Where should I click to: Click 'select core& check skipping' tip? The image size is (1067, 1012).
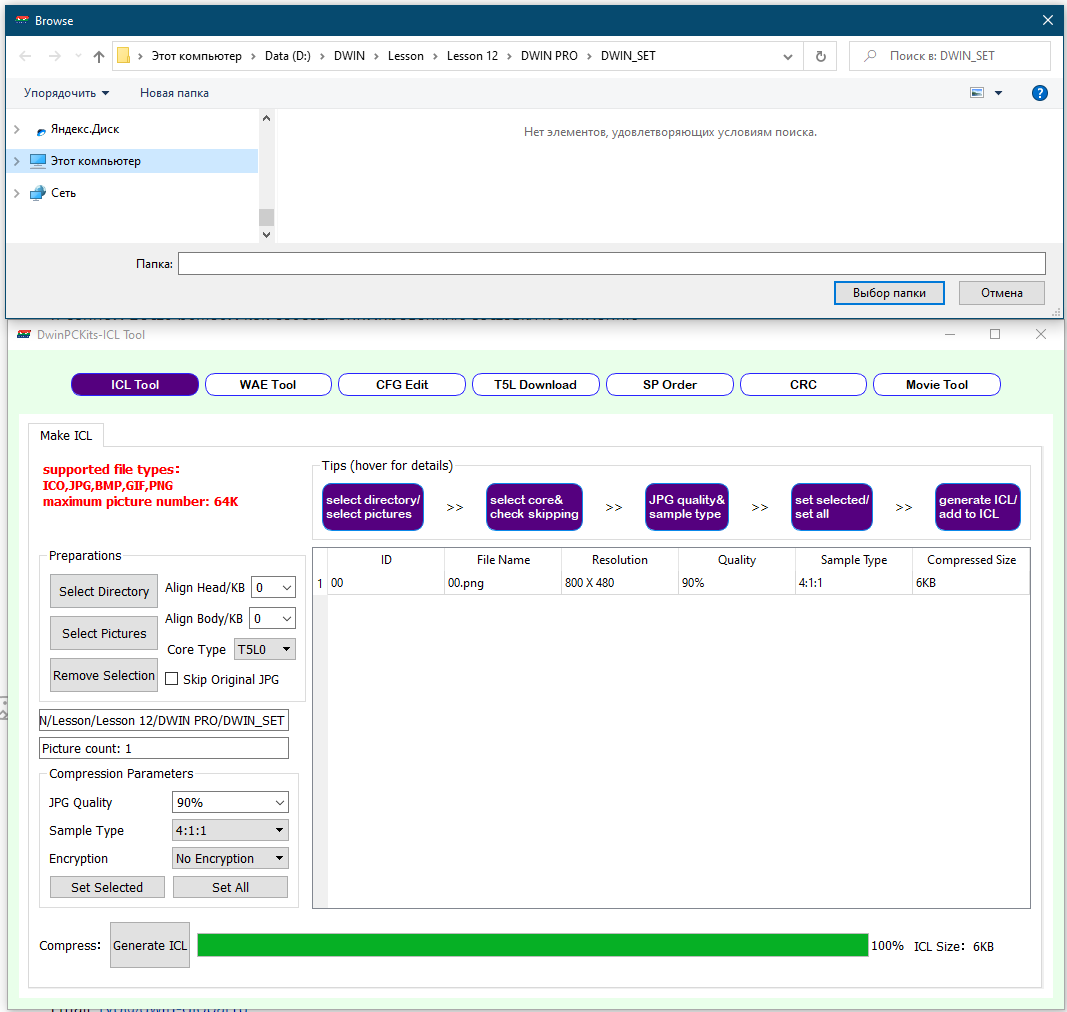tap(534, 507)
